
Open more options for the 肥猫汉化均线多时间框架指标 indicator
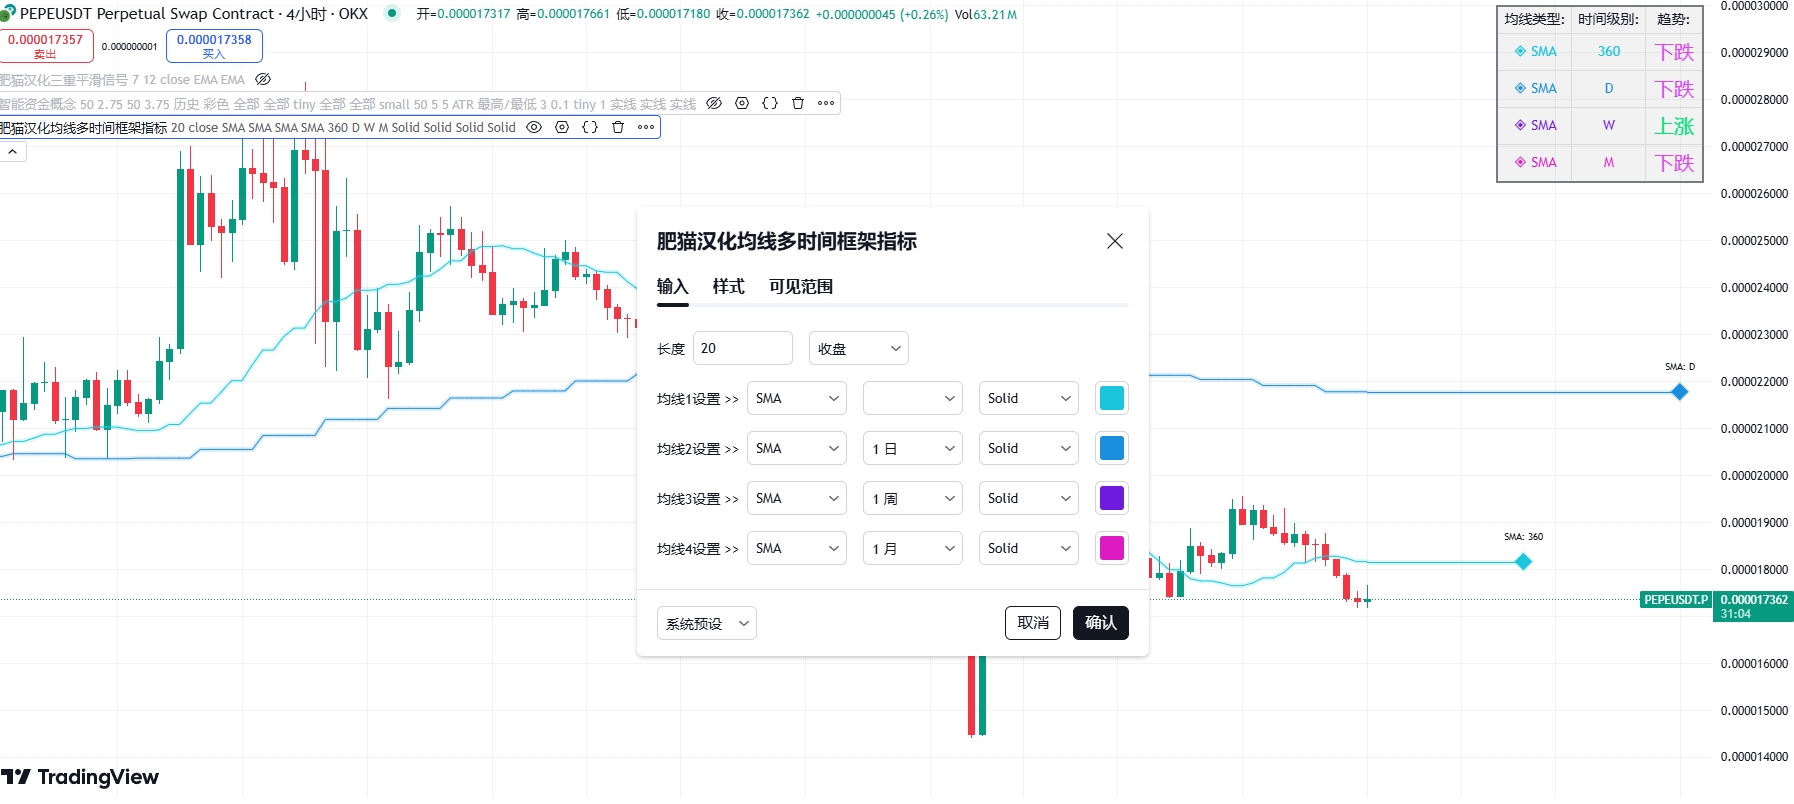tap(646, 127)
